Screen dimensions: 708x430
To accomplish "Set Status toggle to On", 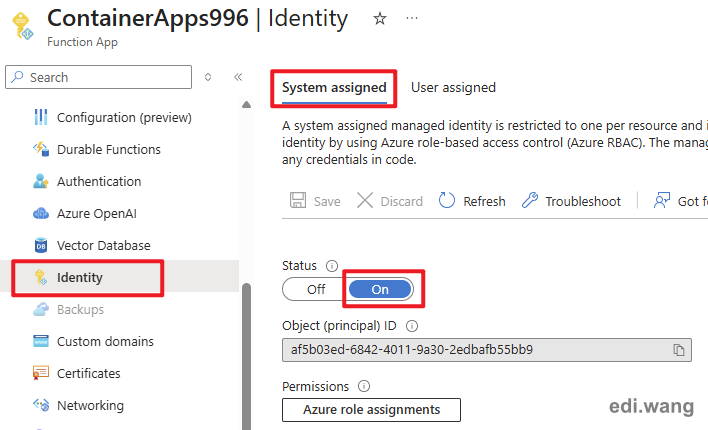I will [380, 289].
